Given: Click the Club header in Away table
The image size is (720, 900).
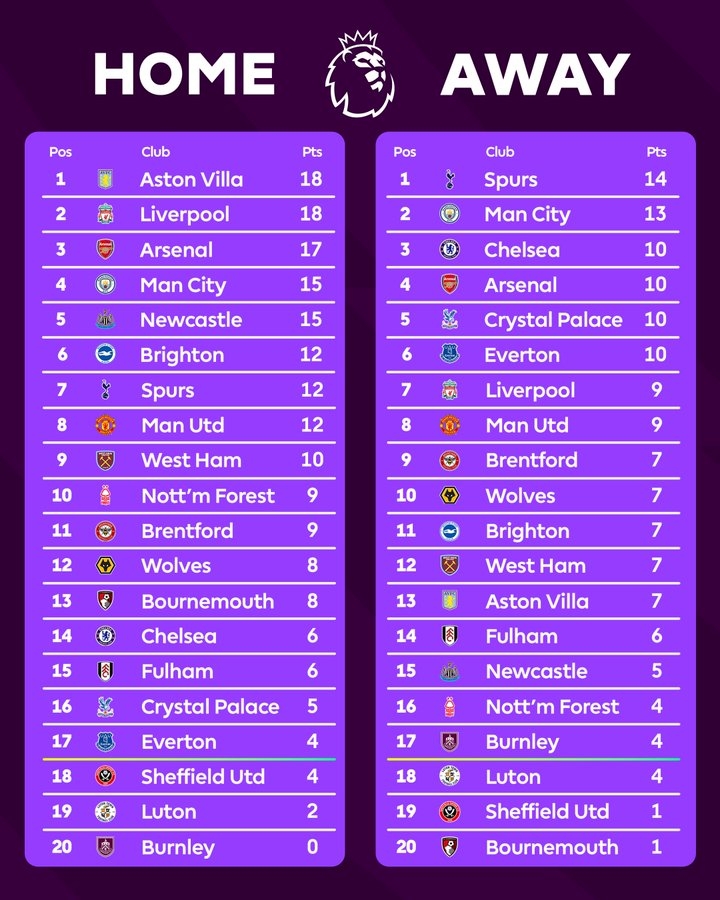Looking at the screenshot, I should (x=500, y=152).
